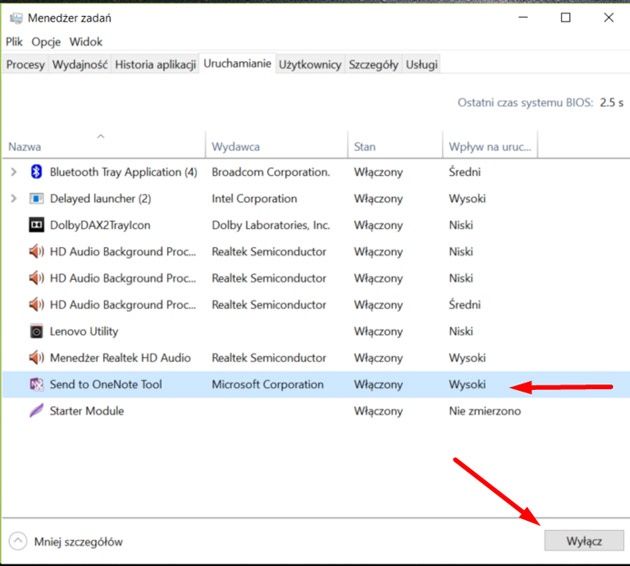
Task: Select the Delayed launcher (2) row name
Action: (100, 198)
